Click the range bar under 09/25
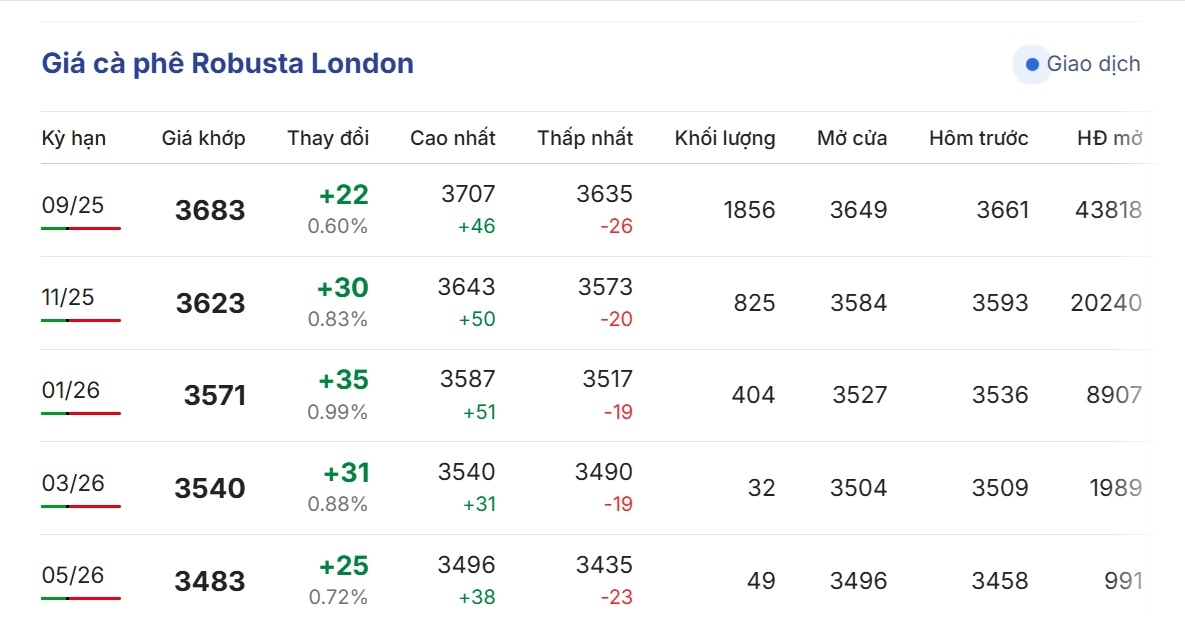Image resolution: width=1185 pixels, height=621 pixels. pos(81,228)
